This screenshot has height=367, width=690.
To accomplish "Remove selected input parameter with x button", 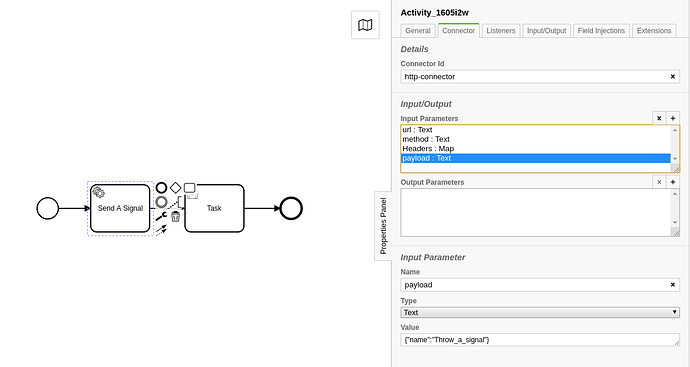I will [x=659, y=118].
